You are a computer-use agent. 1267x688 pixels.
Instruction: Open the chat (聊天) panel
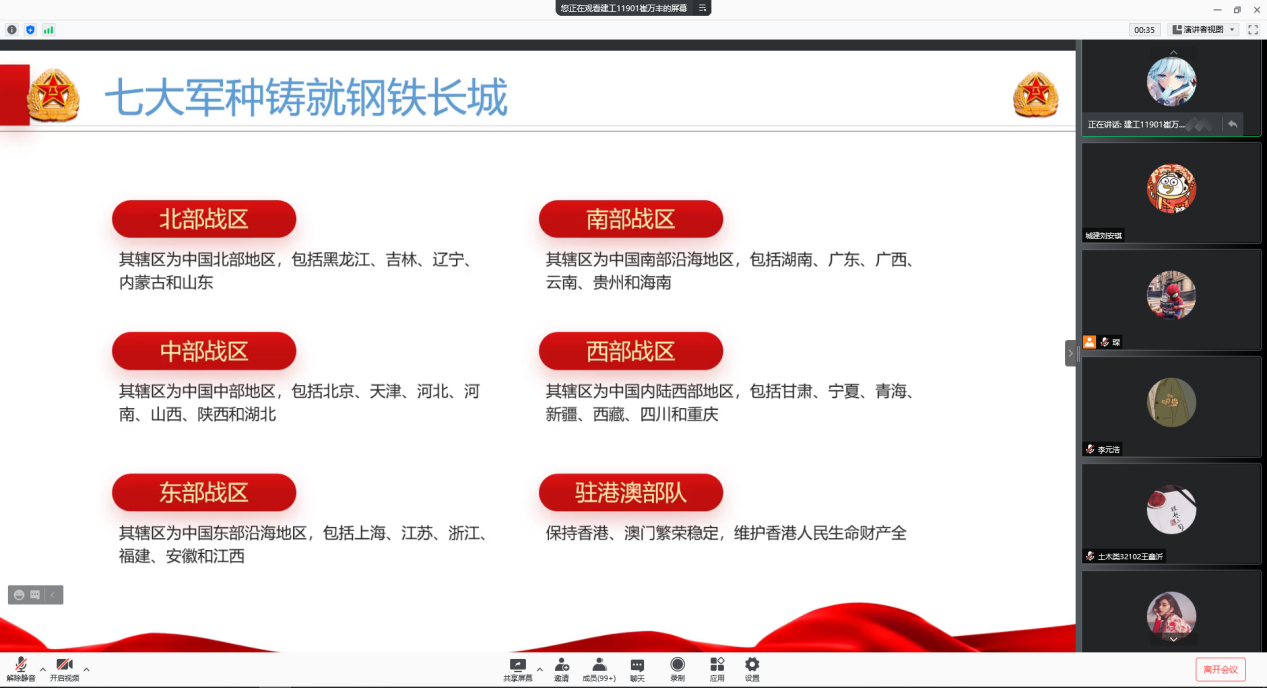click(x=637, y=667)
